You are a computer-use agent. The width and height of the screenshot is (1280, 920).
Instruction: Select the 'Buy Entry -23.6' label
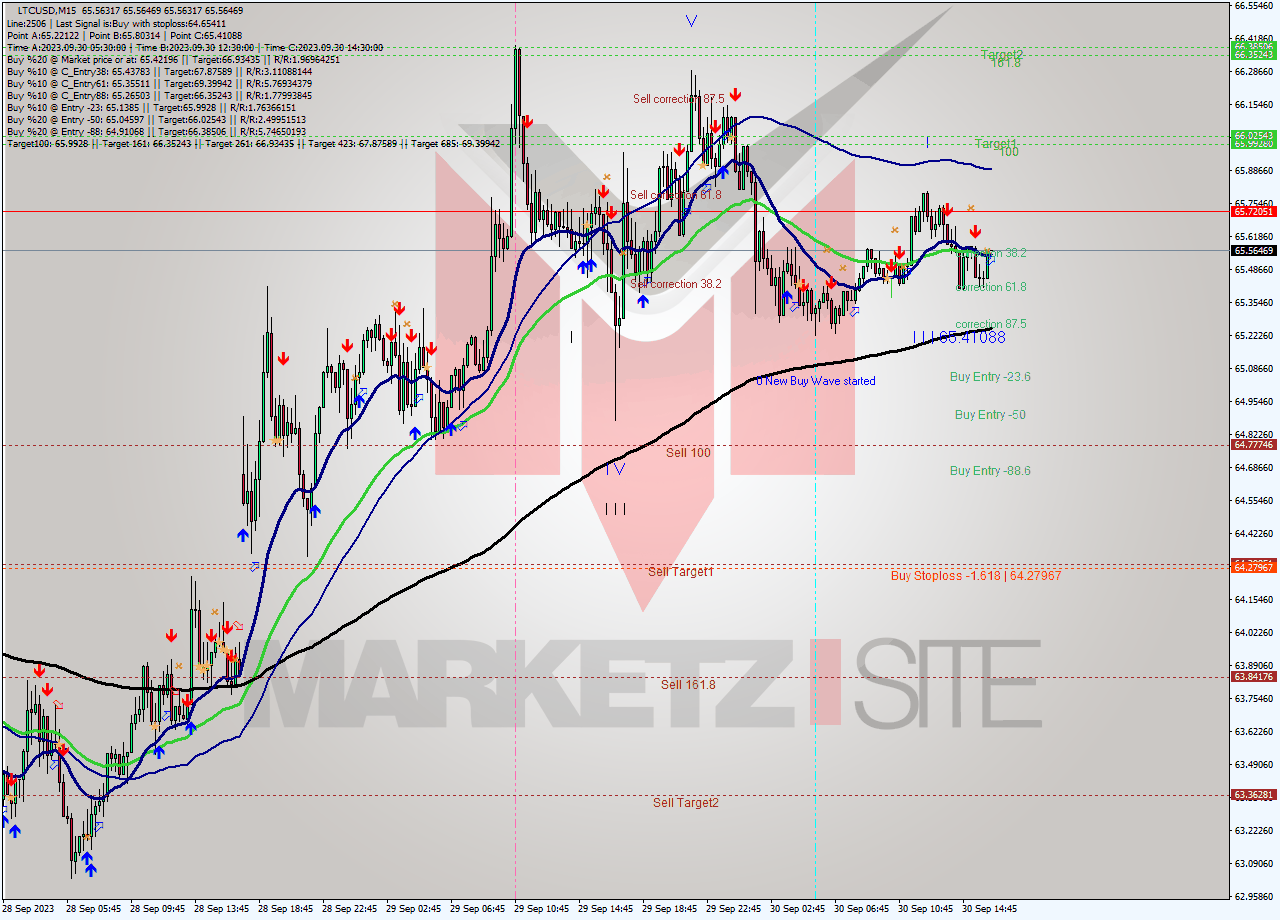tap(990, 377)
